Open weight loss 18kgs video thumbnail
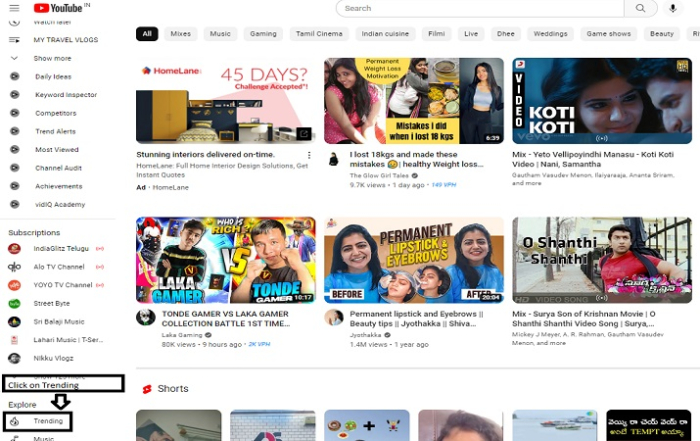700x441 pixels. [x=414, y=100]
